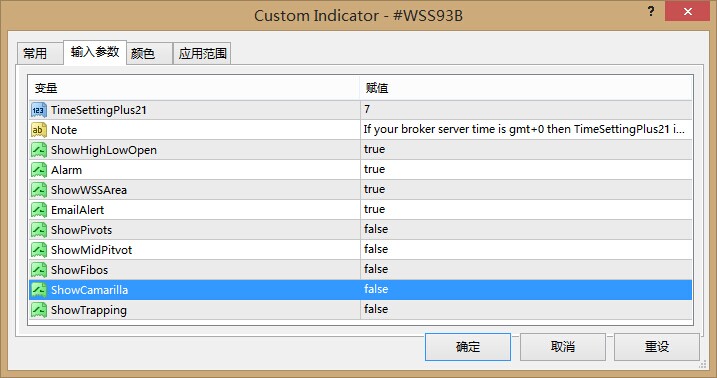Select the ShowFibos variable name

80,270
